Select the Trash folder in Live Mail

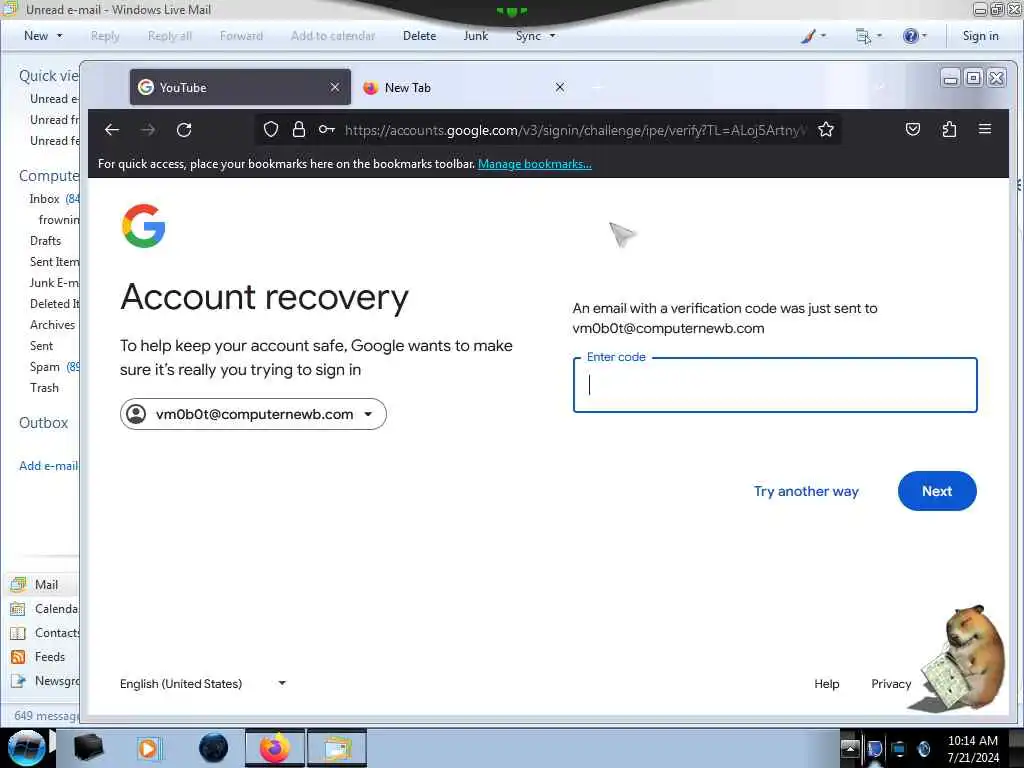tap(44, 387)
